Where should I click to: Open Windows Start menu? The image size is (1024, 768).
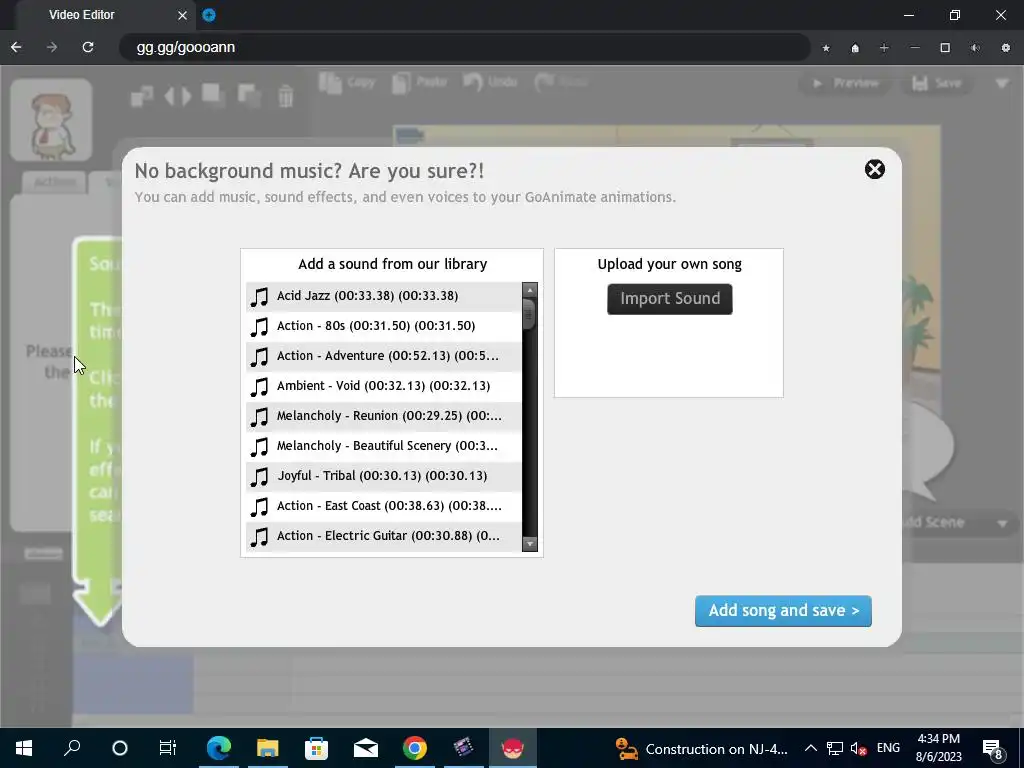24,748
